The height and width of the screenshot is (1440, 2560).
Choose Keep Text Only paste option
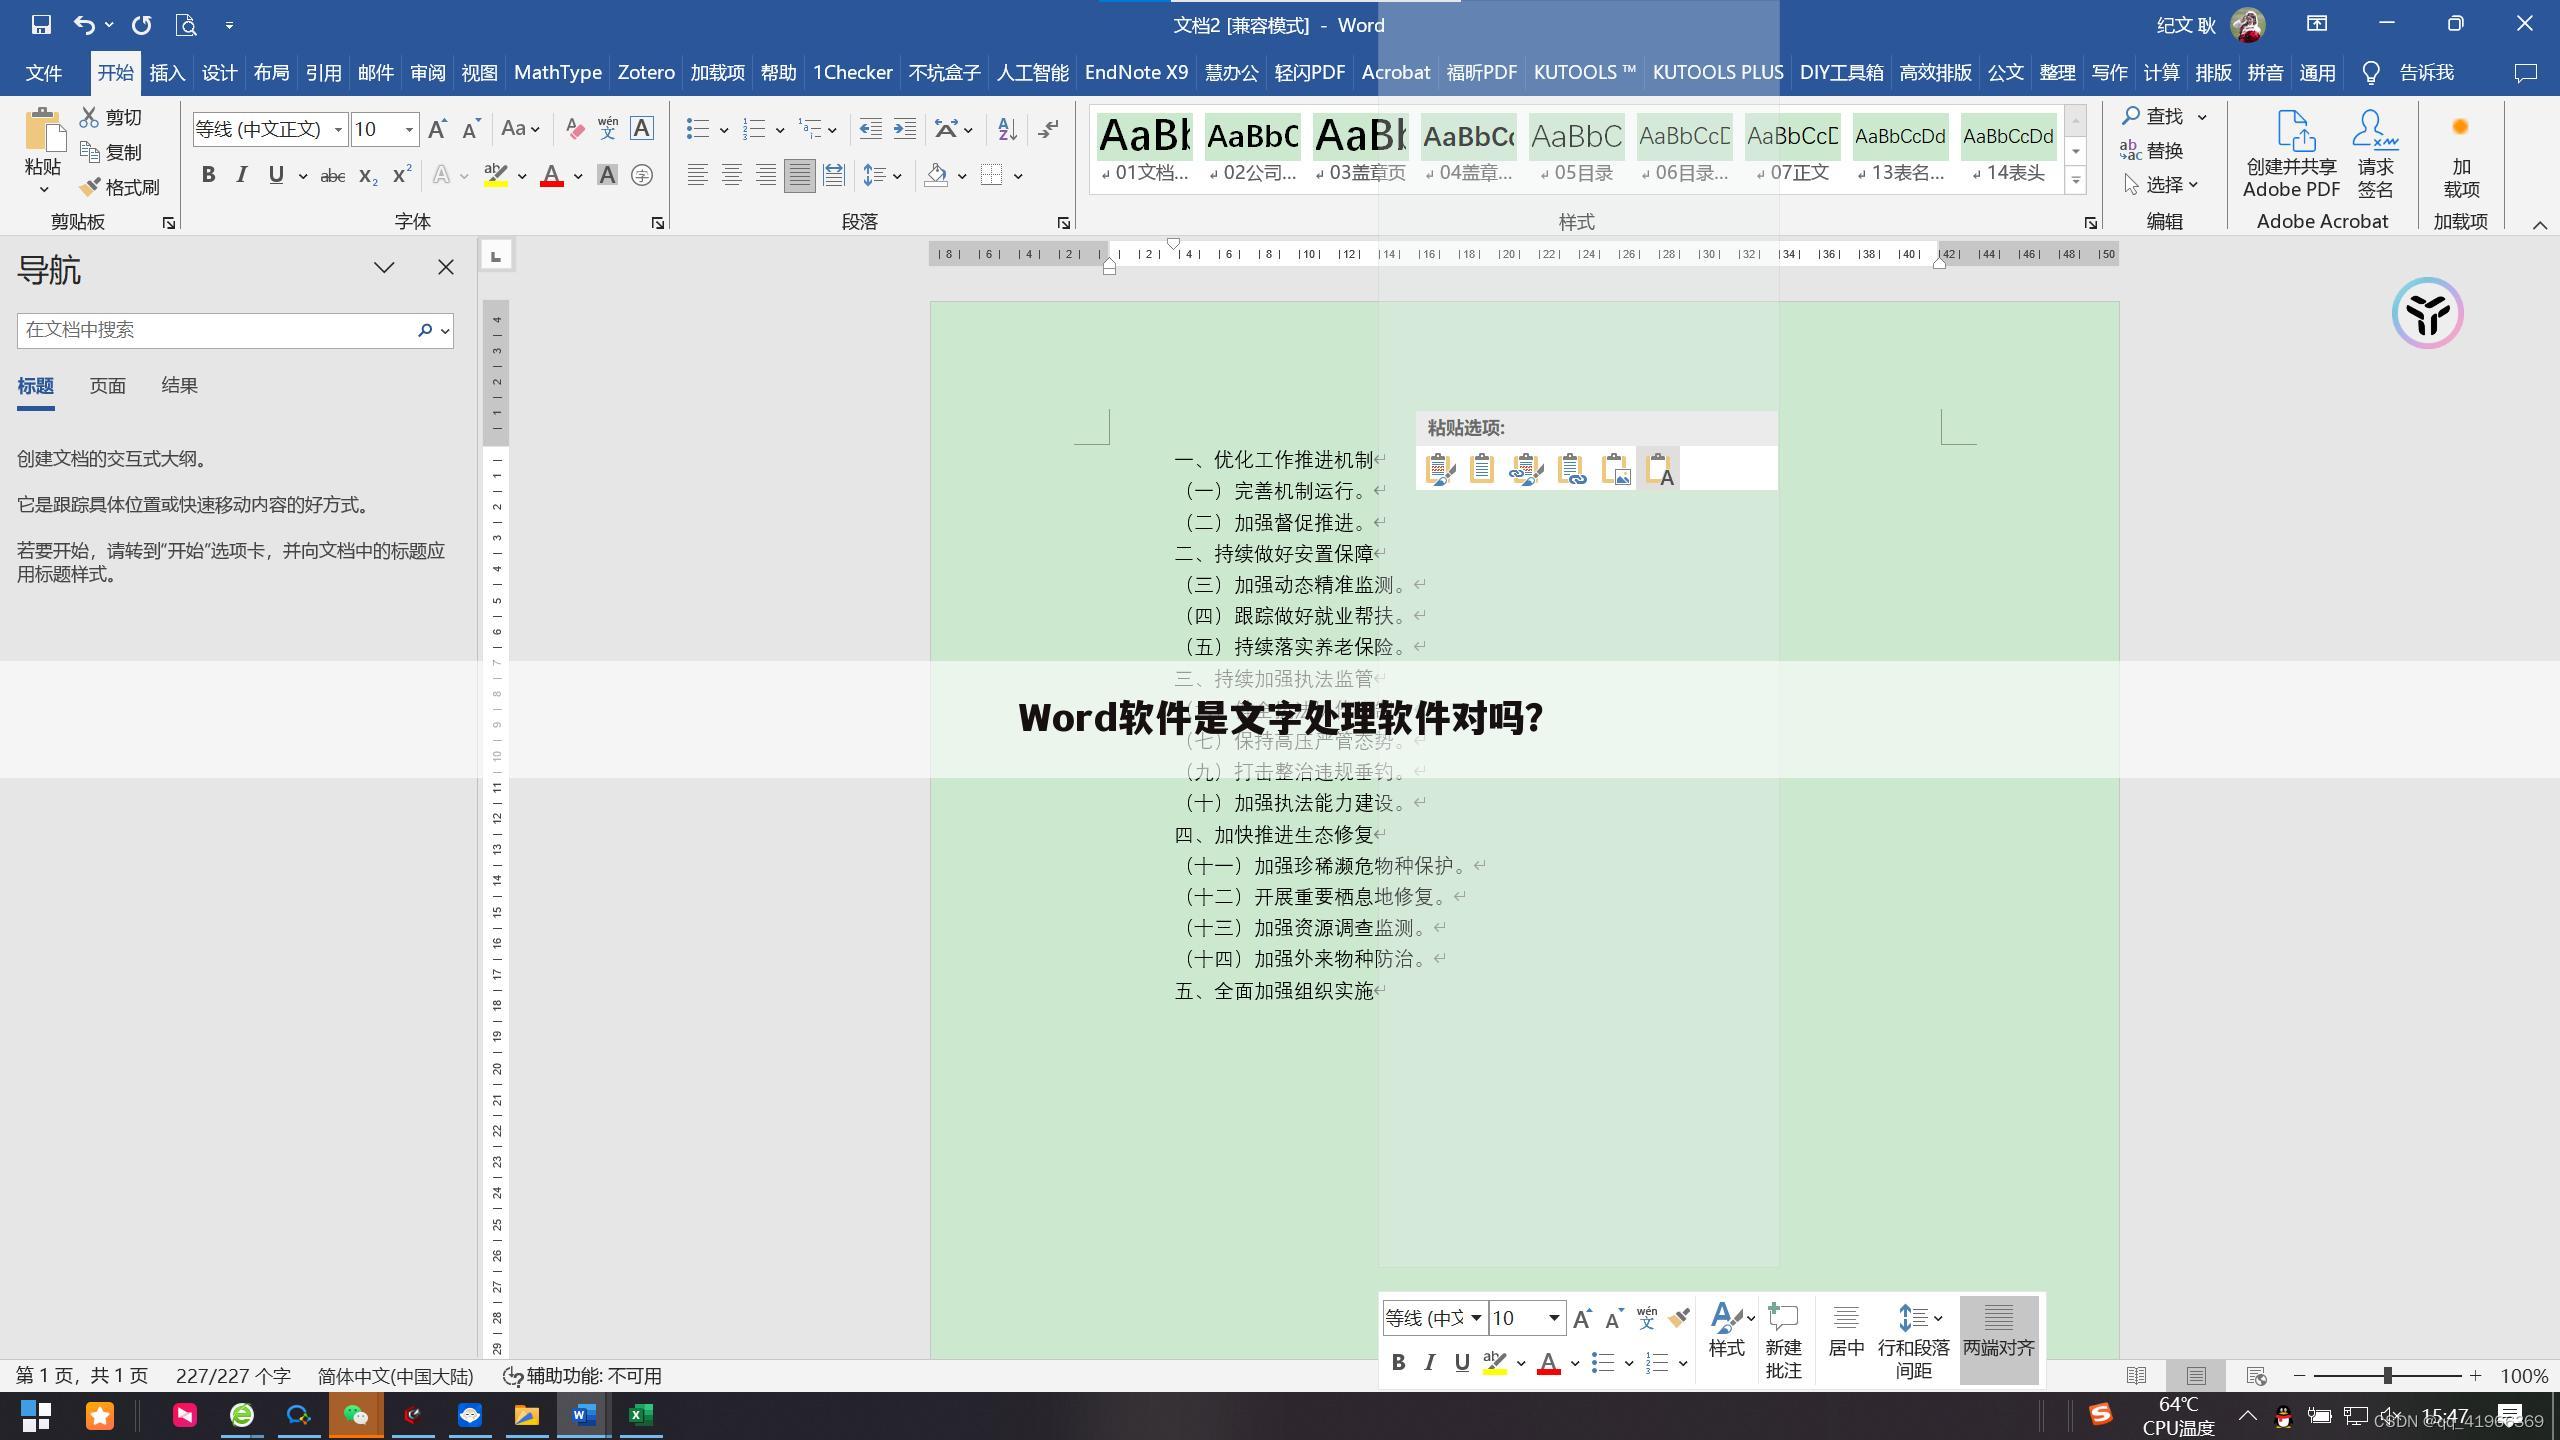[1660, 469]
